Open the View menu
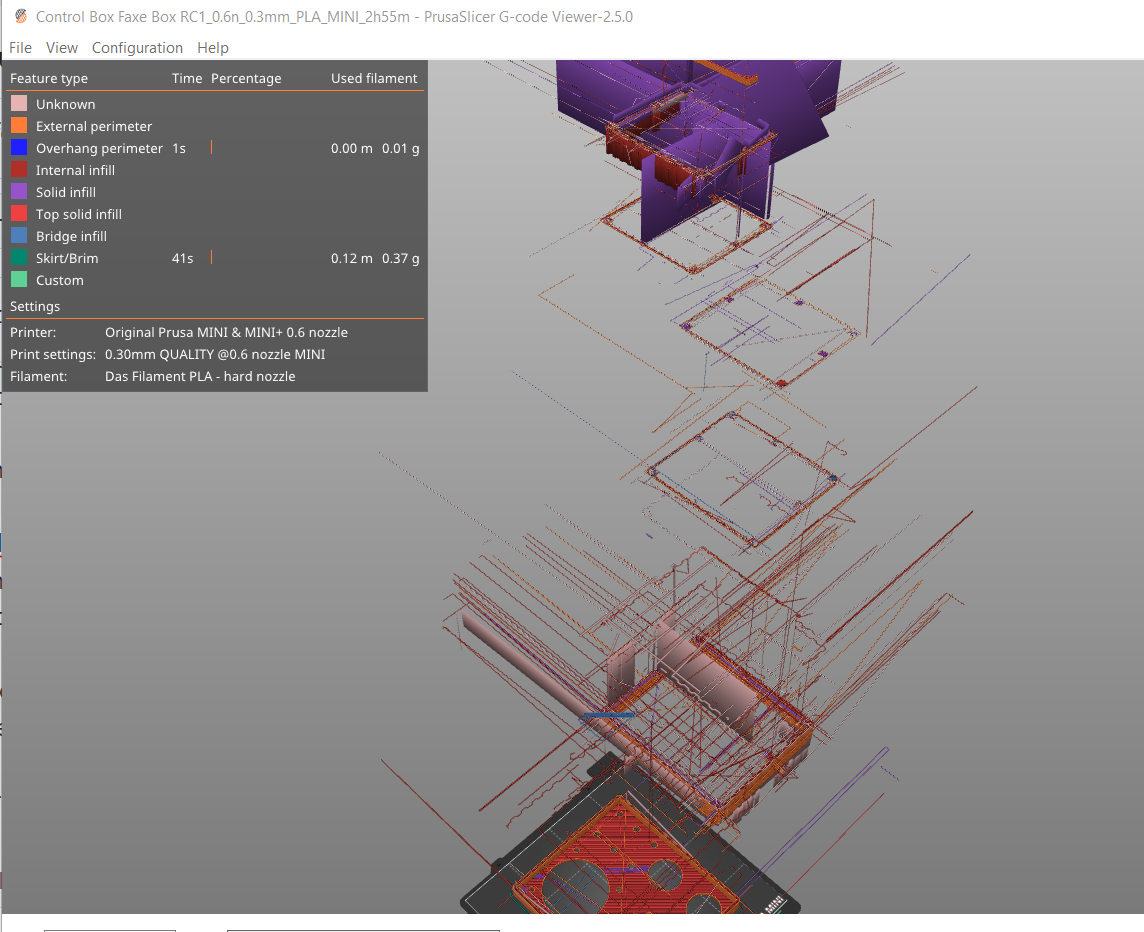The width and height of the screenshot is (1144, 932). [61, 47]
